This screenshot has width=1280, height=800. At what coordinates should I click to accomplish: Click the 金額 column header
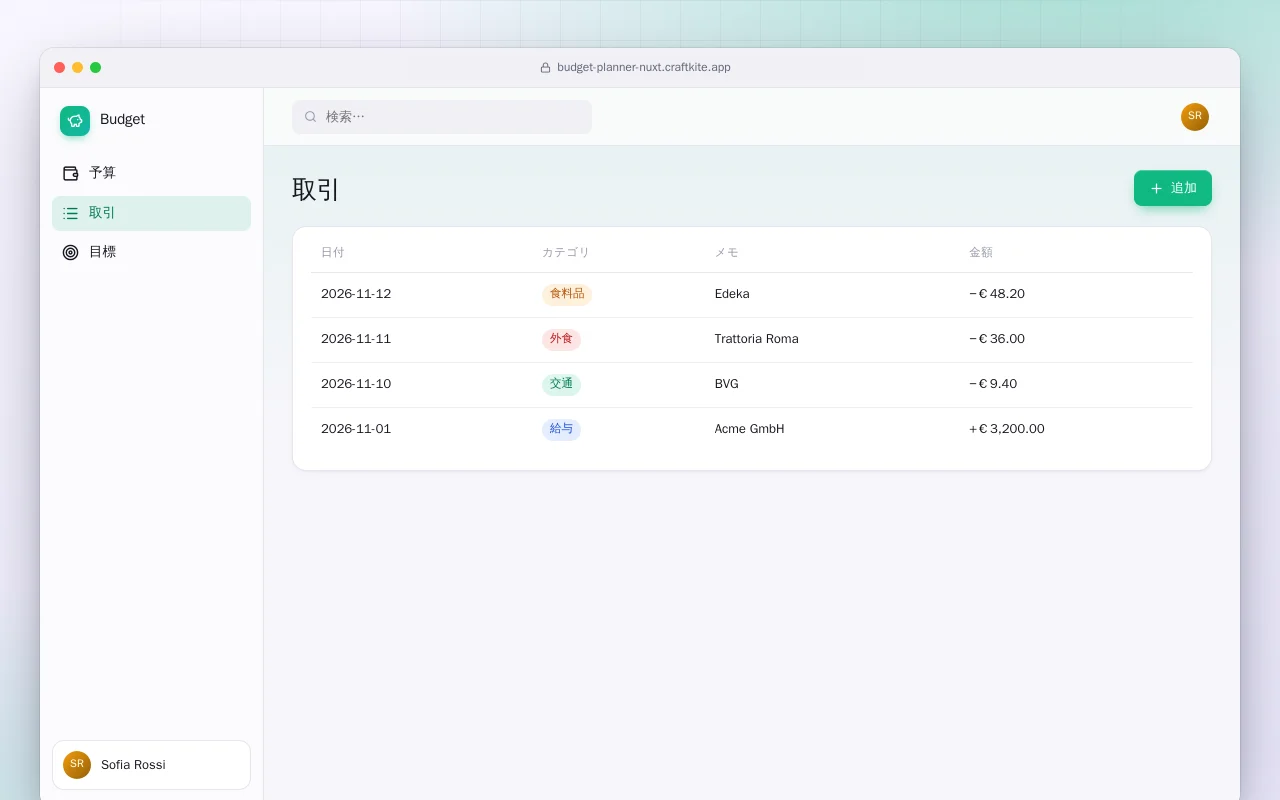[981, 253]
